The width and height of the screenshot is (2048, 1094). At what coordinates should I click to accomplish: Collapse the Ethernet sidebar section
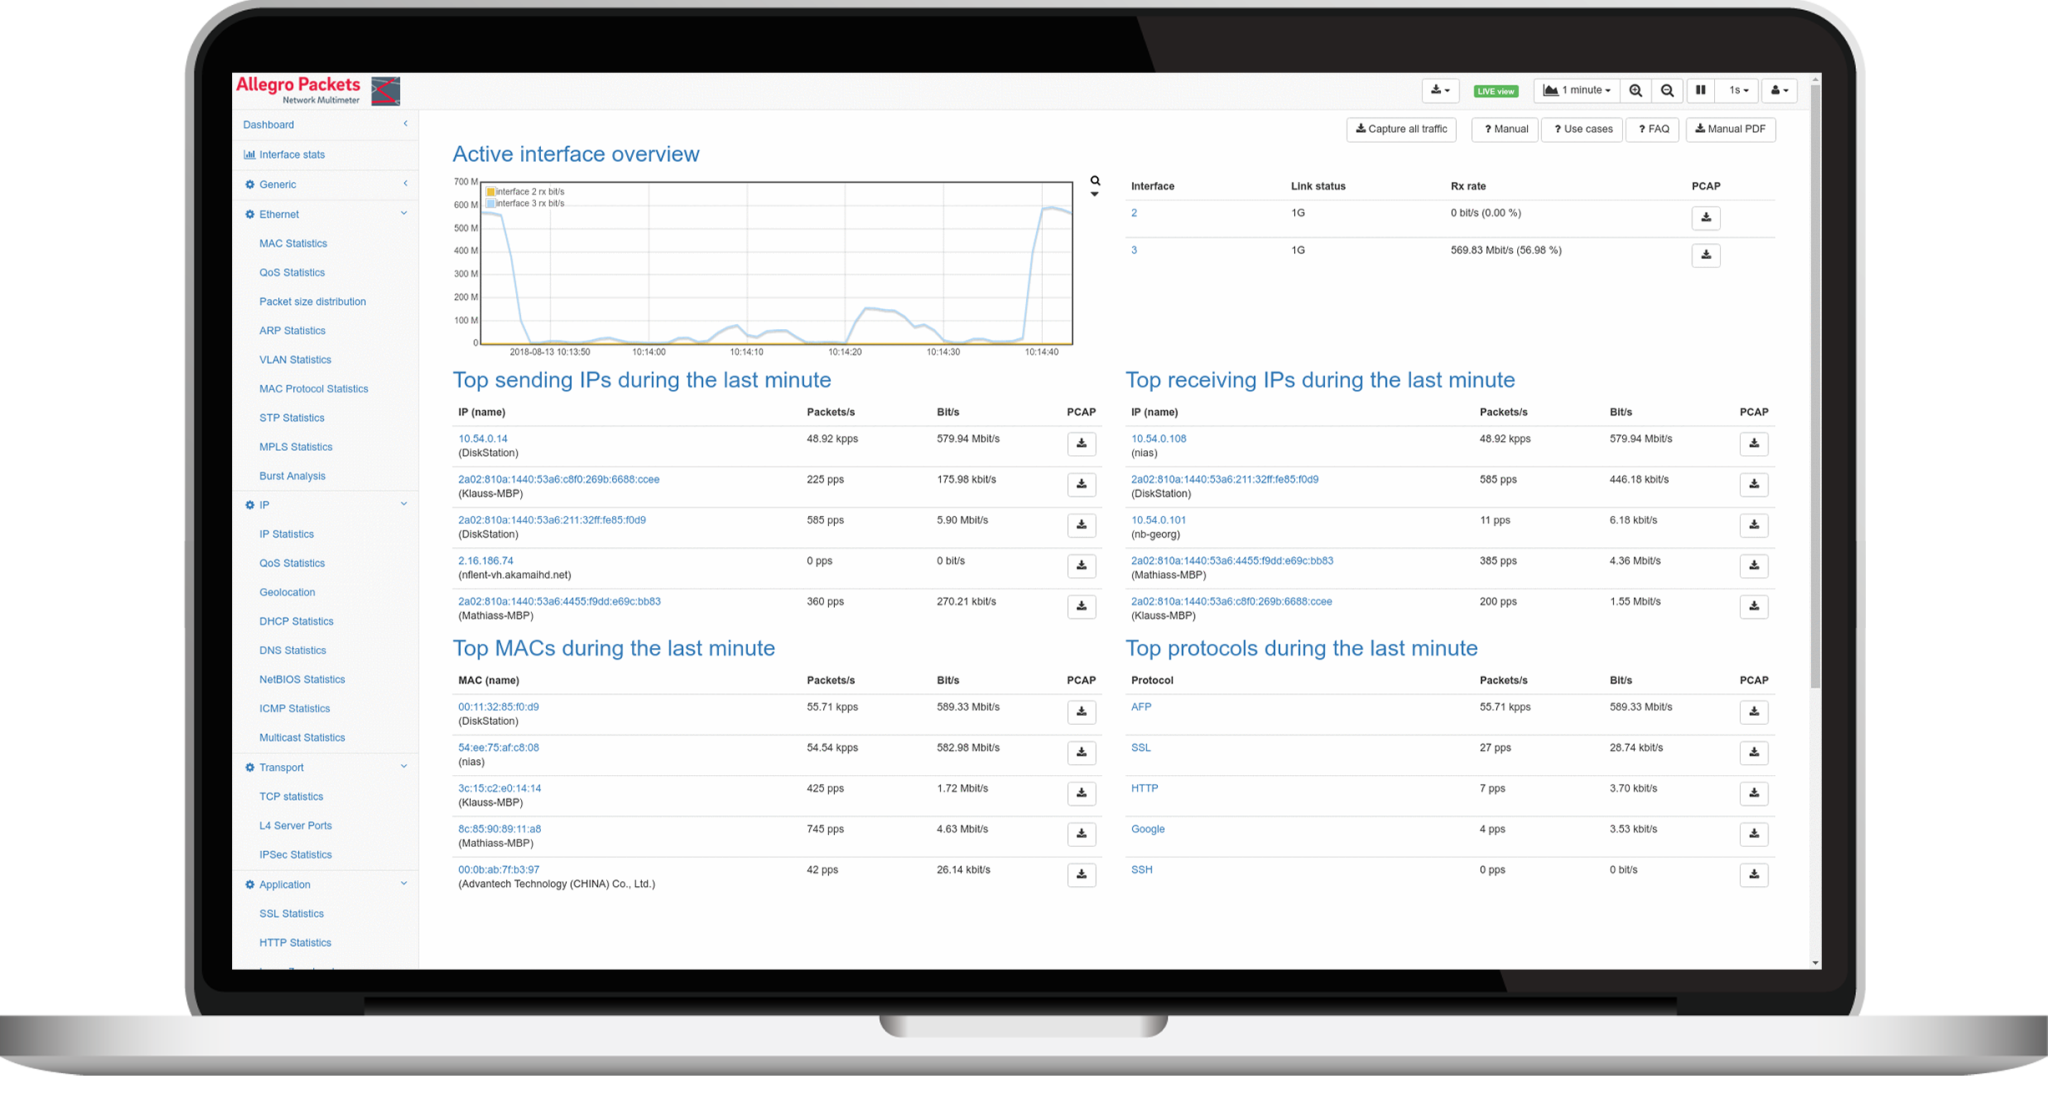[404, 214]
